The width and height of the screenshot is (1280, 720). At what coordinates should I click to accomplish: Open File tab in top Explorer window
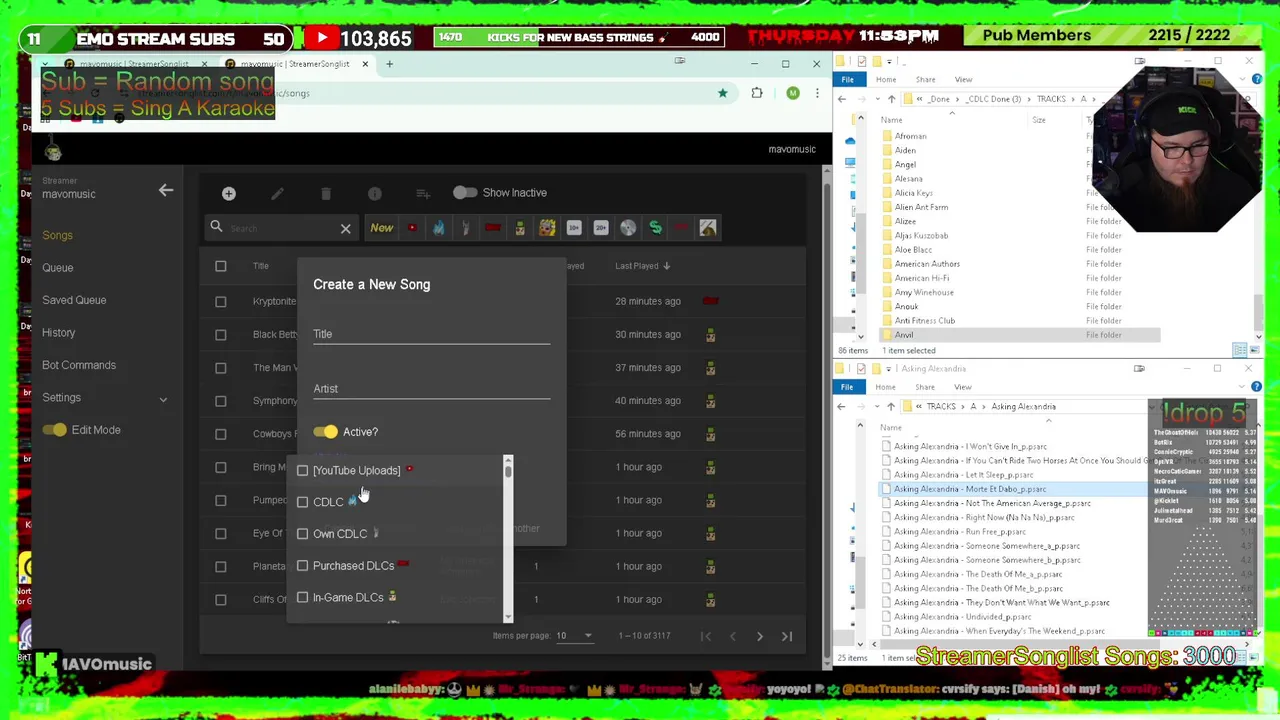(x=847, y=79)
